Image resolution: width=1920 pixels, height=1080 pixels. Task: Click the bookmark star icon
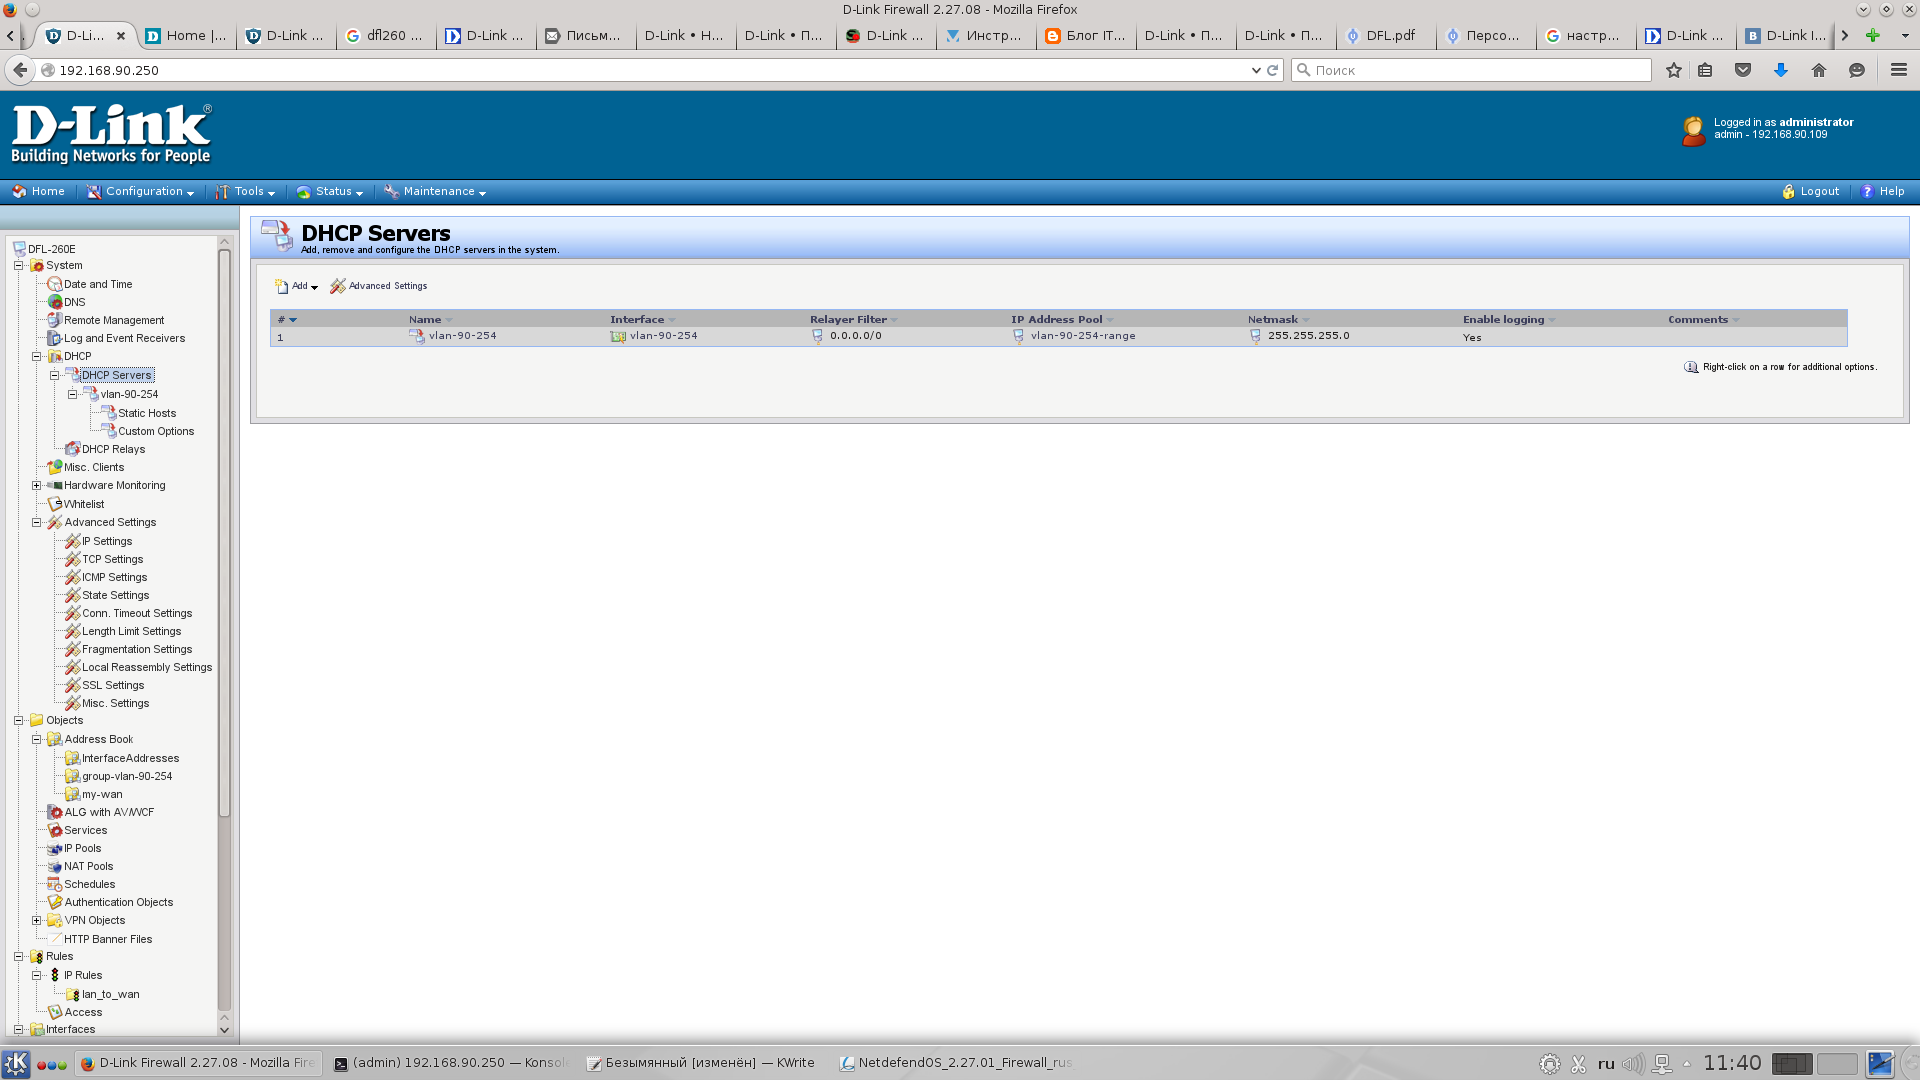(x=1673, y=70)
